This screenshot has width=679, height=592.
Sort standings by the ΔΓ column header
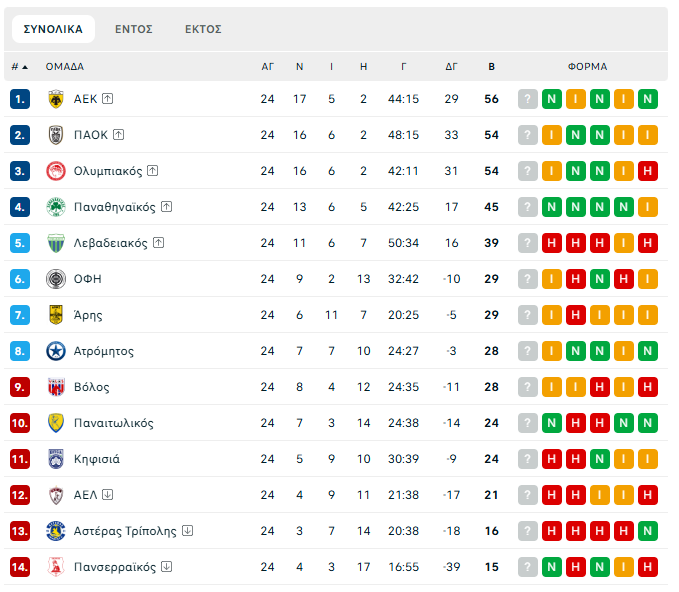click(451, 67)
